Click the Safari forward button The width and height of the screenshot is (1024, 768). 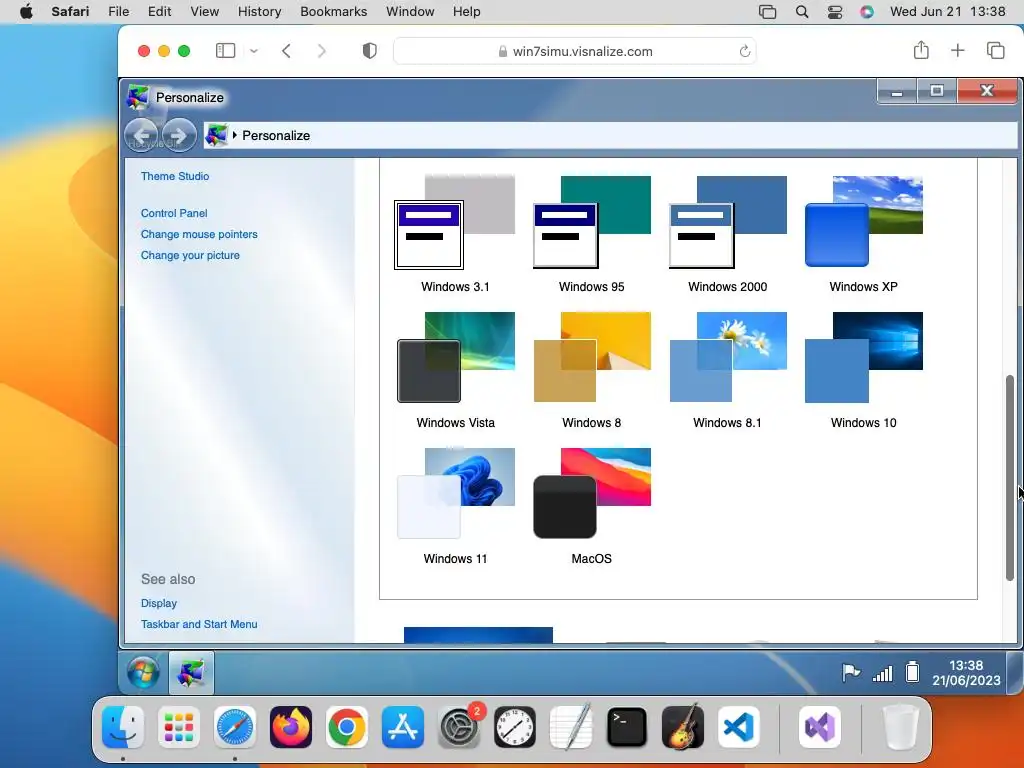click(x=321, y=51)
